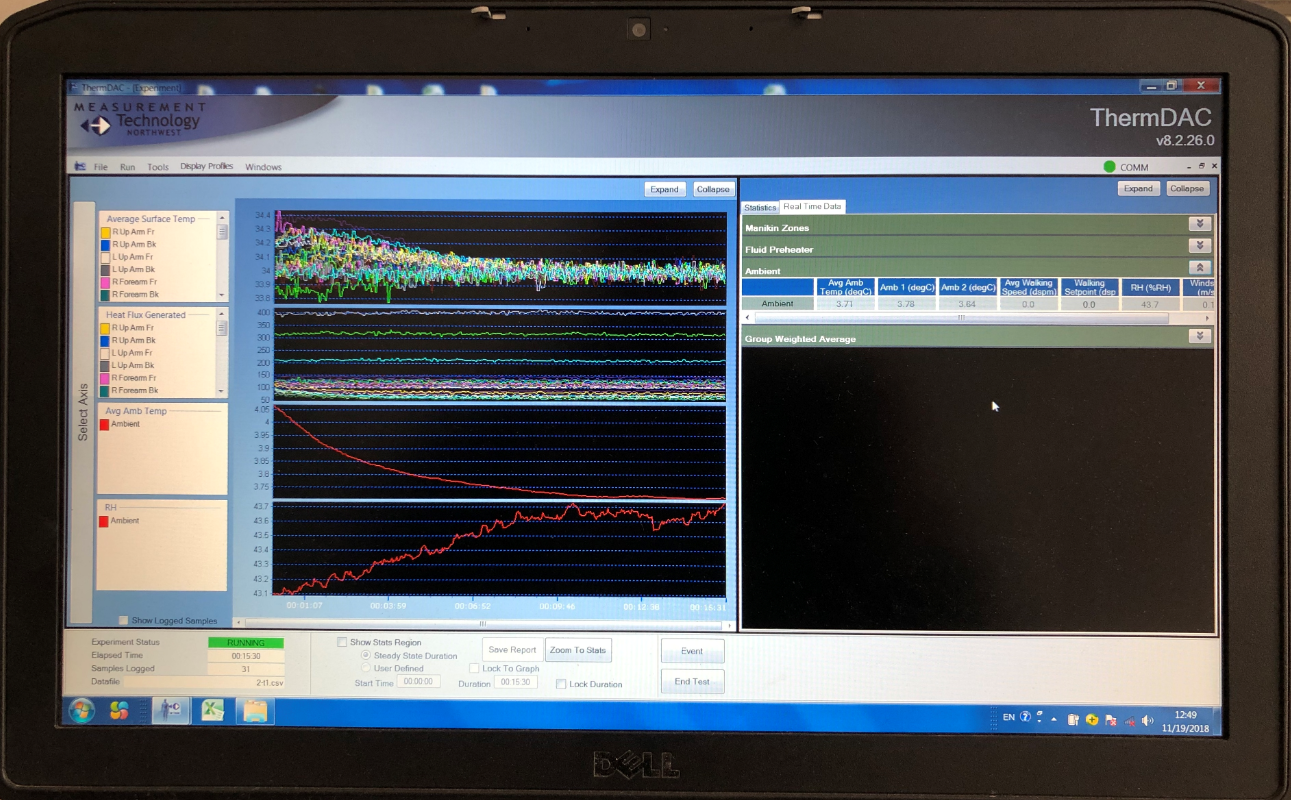Expand the Group Weighted Average section
The width and height of the screenshot is (1291, 800).
click(x=1200, y=336)
